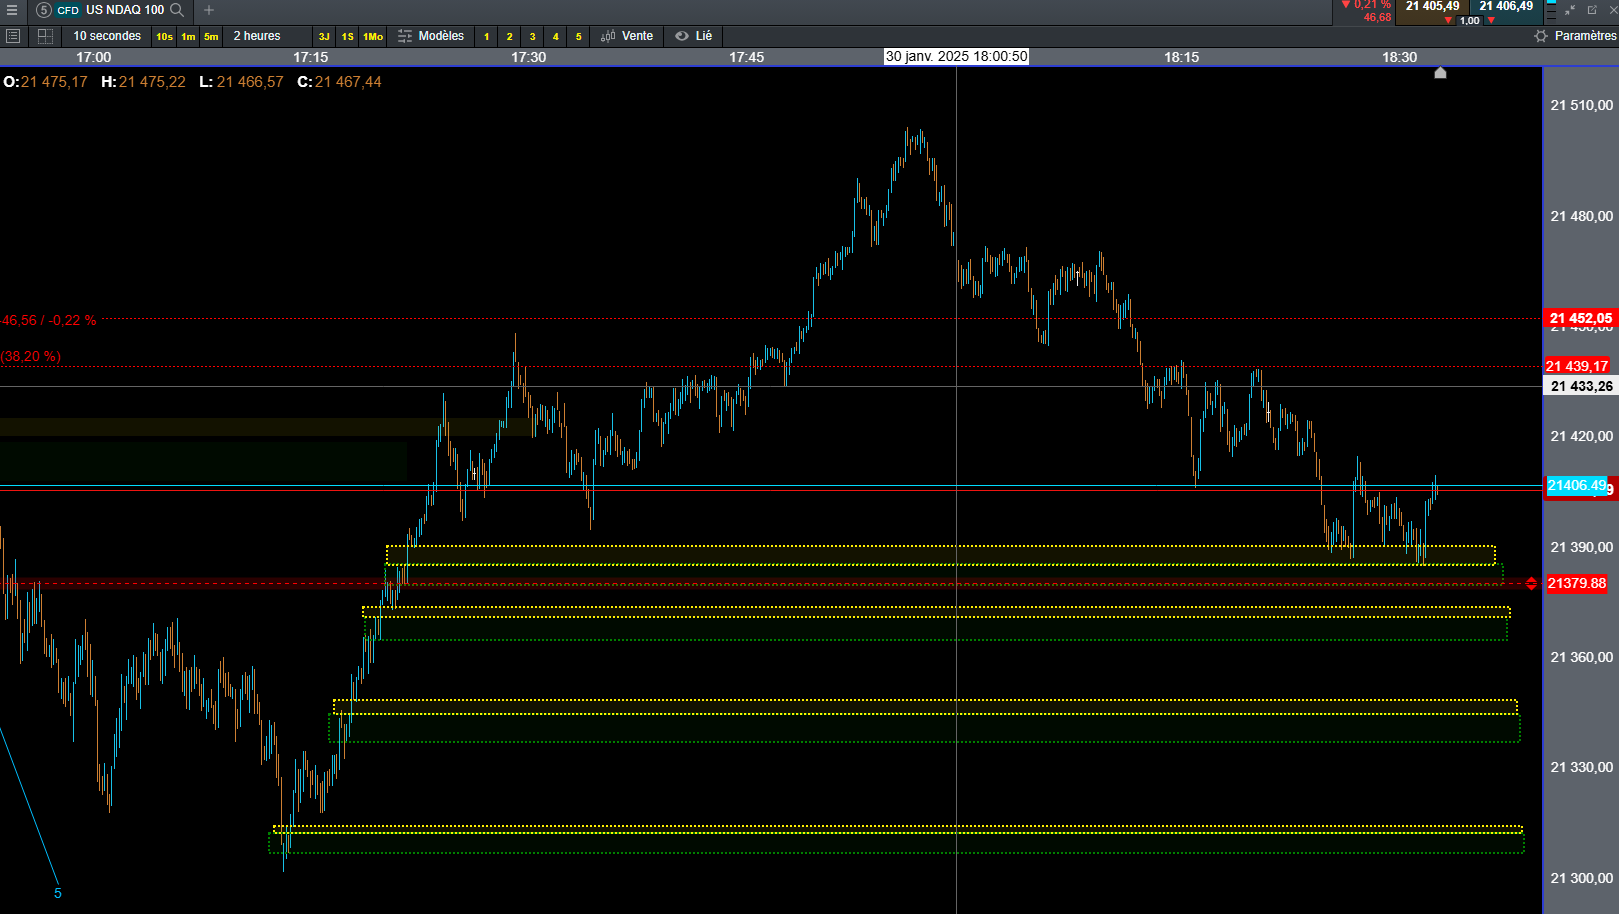Image resolution: width=1619 pixels, height=914 pixels.
Task: Switch to 10s timeframe shortcut
Action: [x=164, y=37]
